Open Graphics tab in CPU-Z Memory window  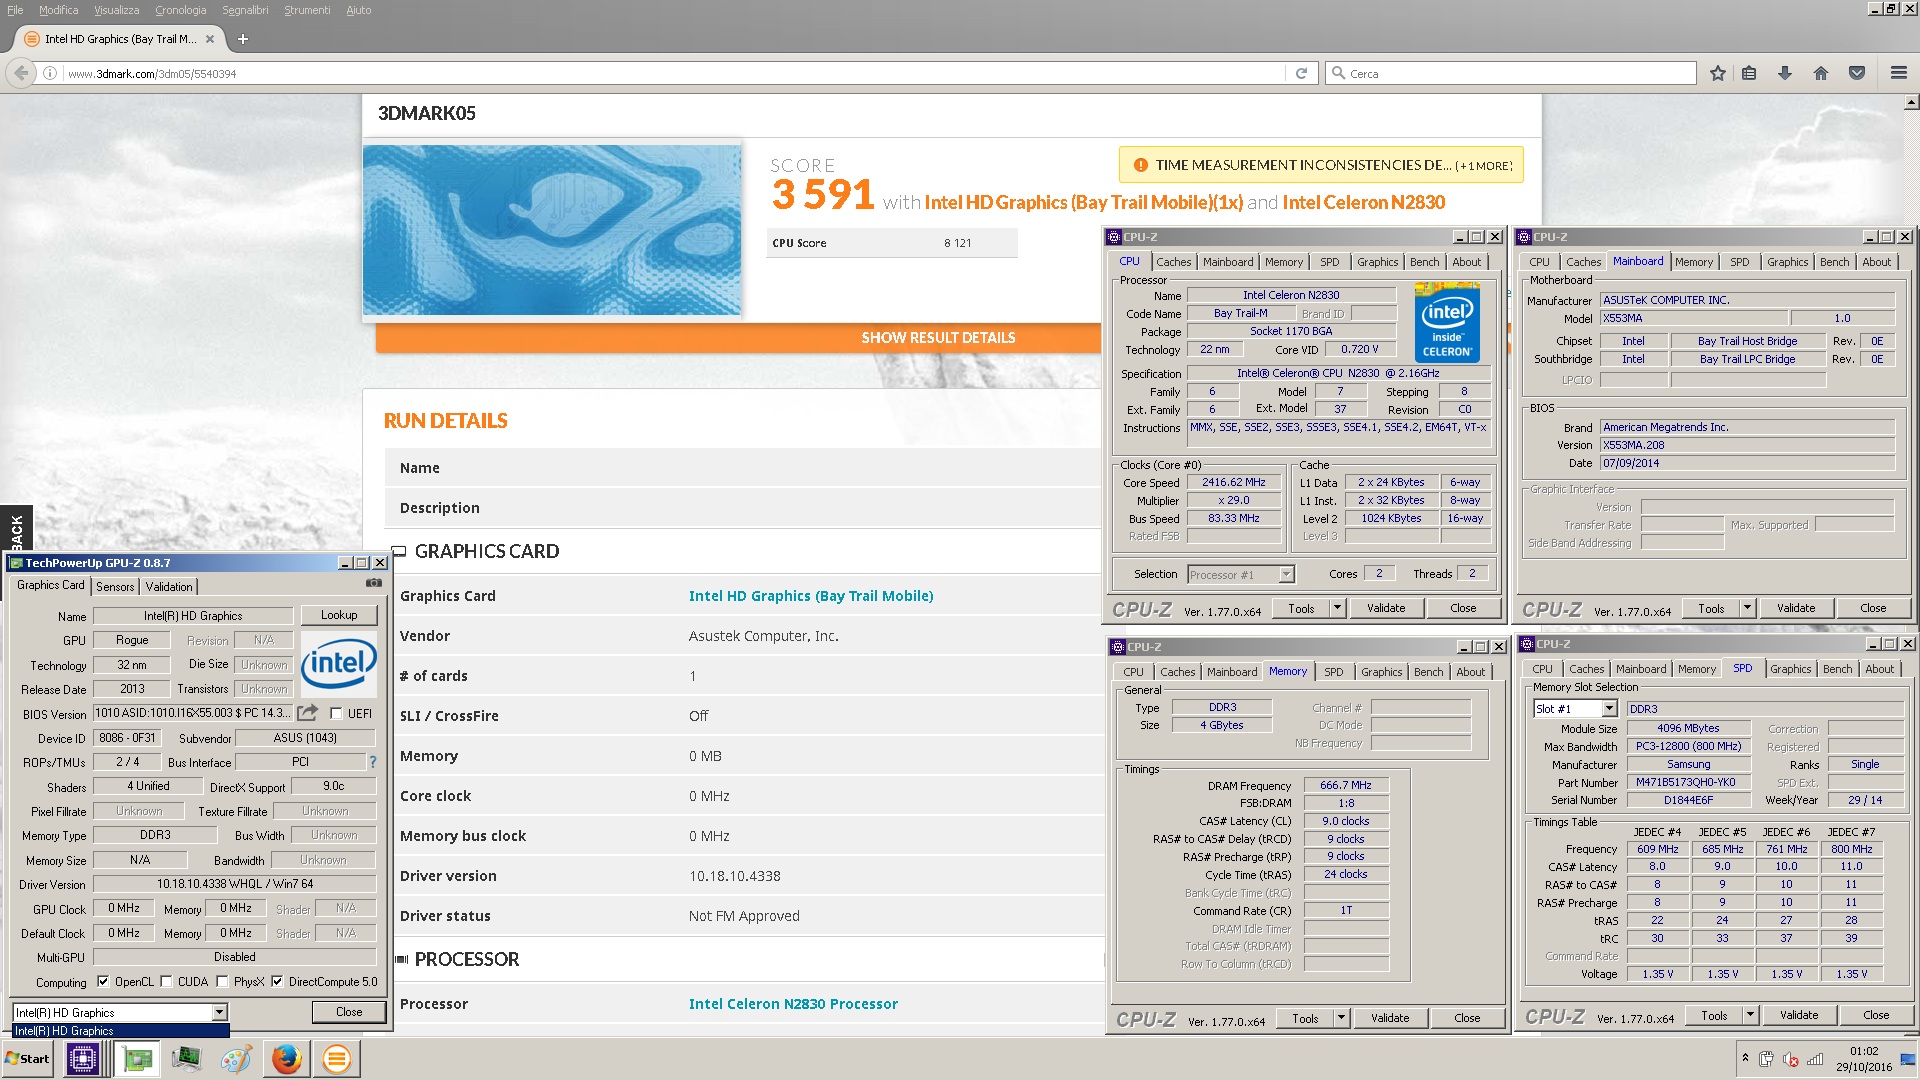[x=1381, y=672]
